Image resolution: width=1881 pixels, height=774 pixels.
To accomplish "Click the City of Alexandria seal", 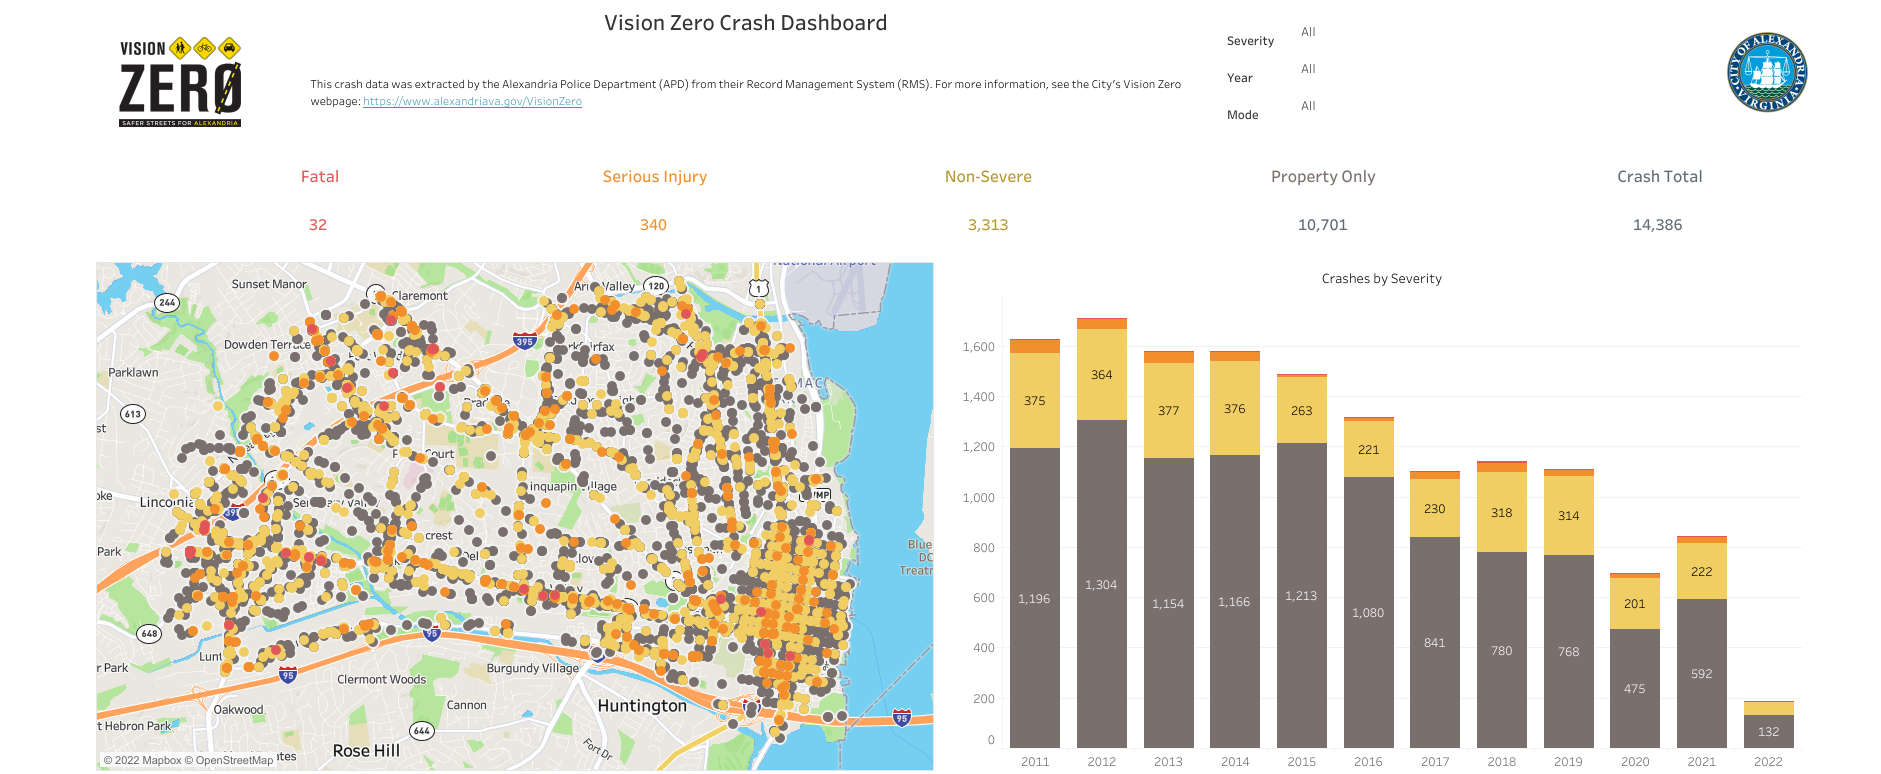I will pos(1767,72).
